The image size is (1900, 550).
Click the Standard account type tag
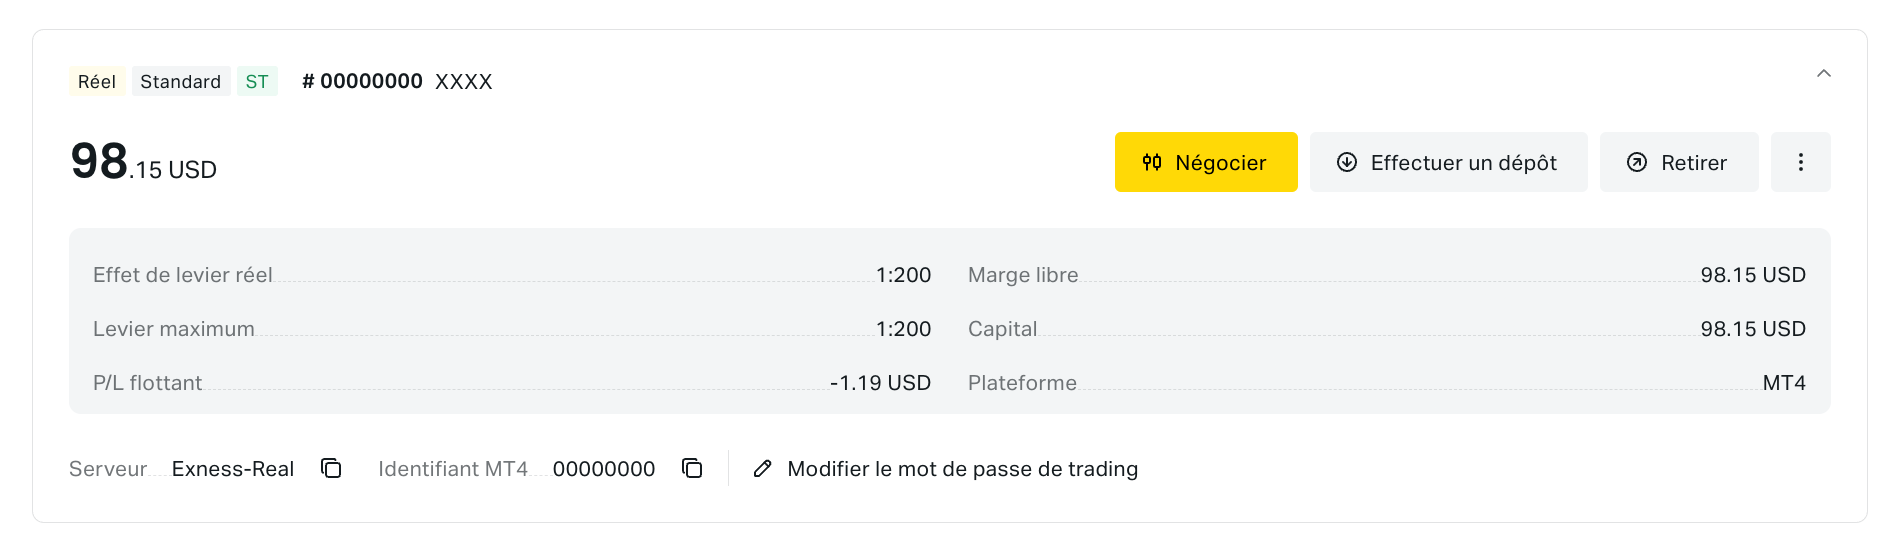pyautogui.click(x=181, y=81)
